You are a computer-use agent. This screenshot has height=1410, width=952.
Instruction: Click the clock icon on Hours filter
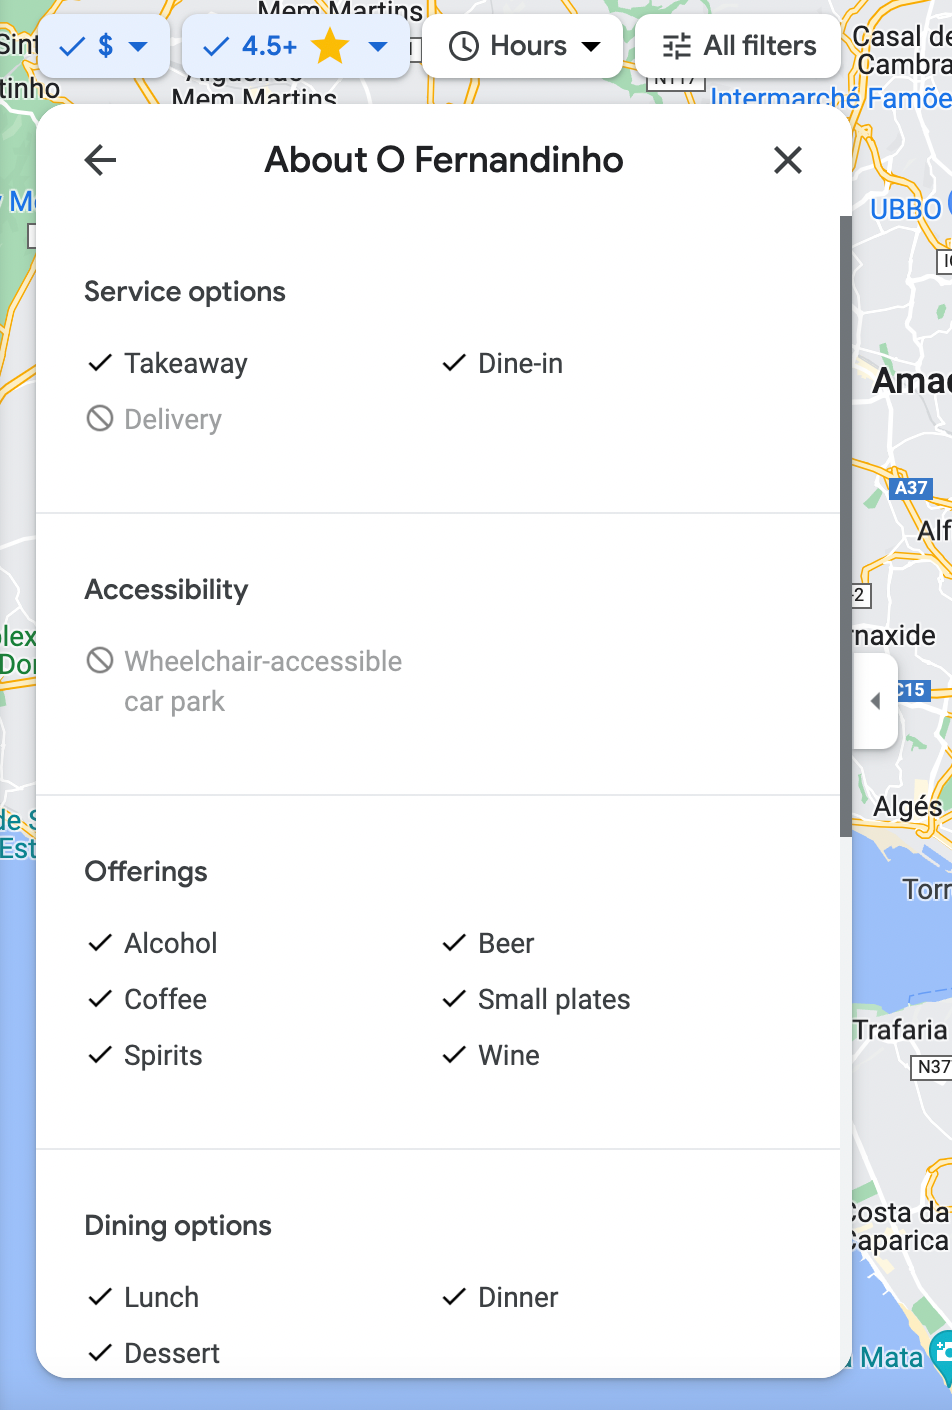click(464, 46)
